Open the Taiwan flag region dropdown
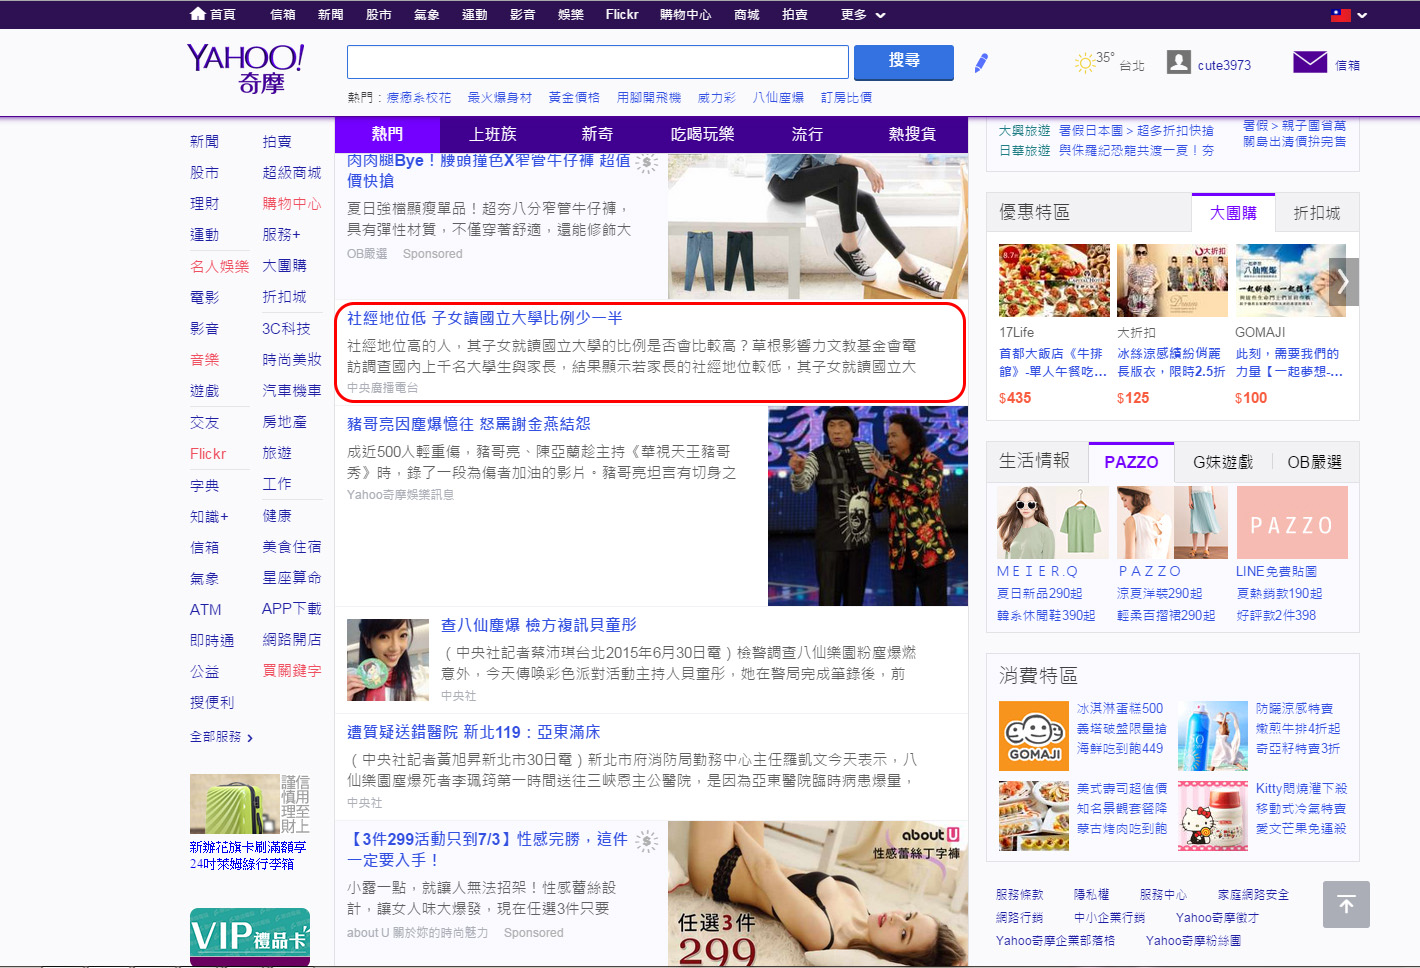 [1348, 15]
